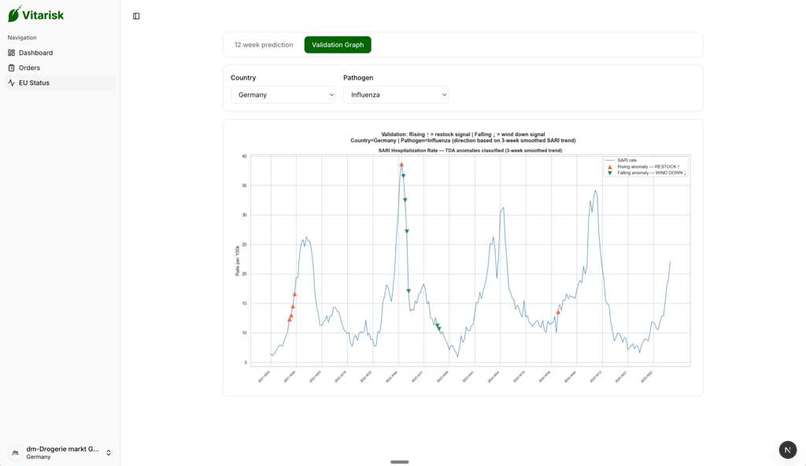806x466 pixels.
Task: Open the Country dropdown showing Germany
Action: (283, 95)
